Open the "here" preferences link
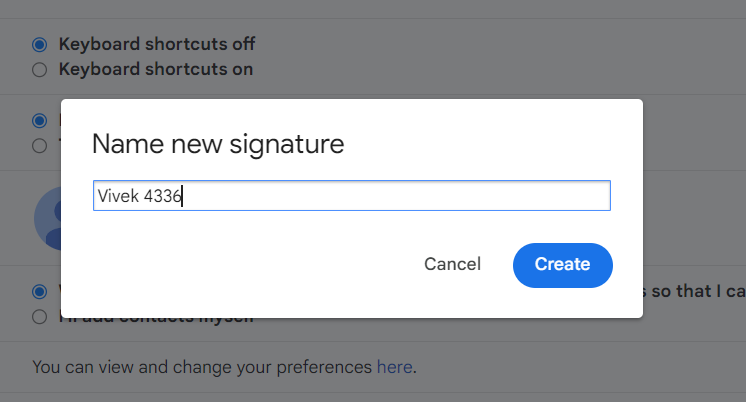This screenshot has height=402, width=746. 394,367
